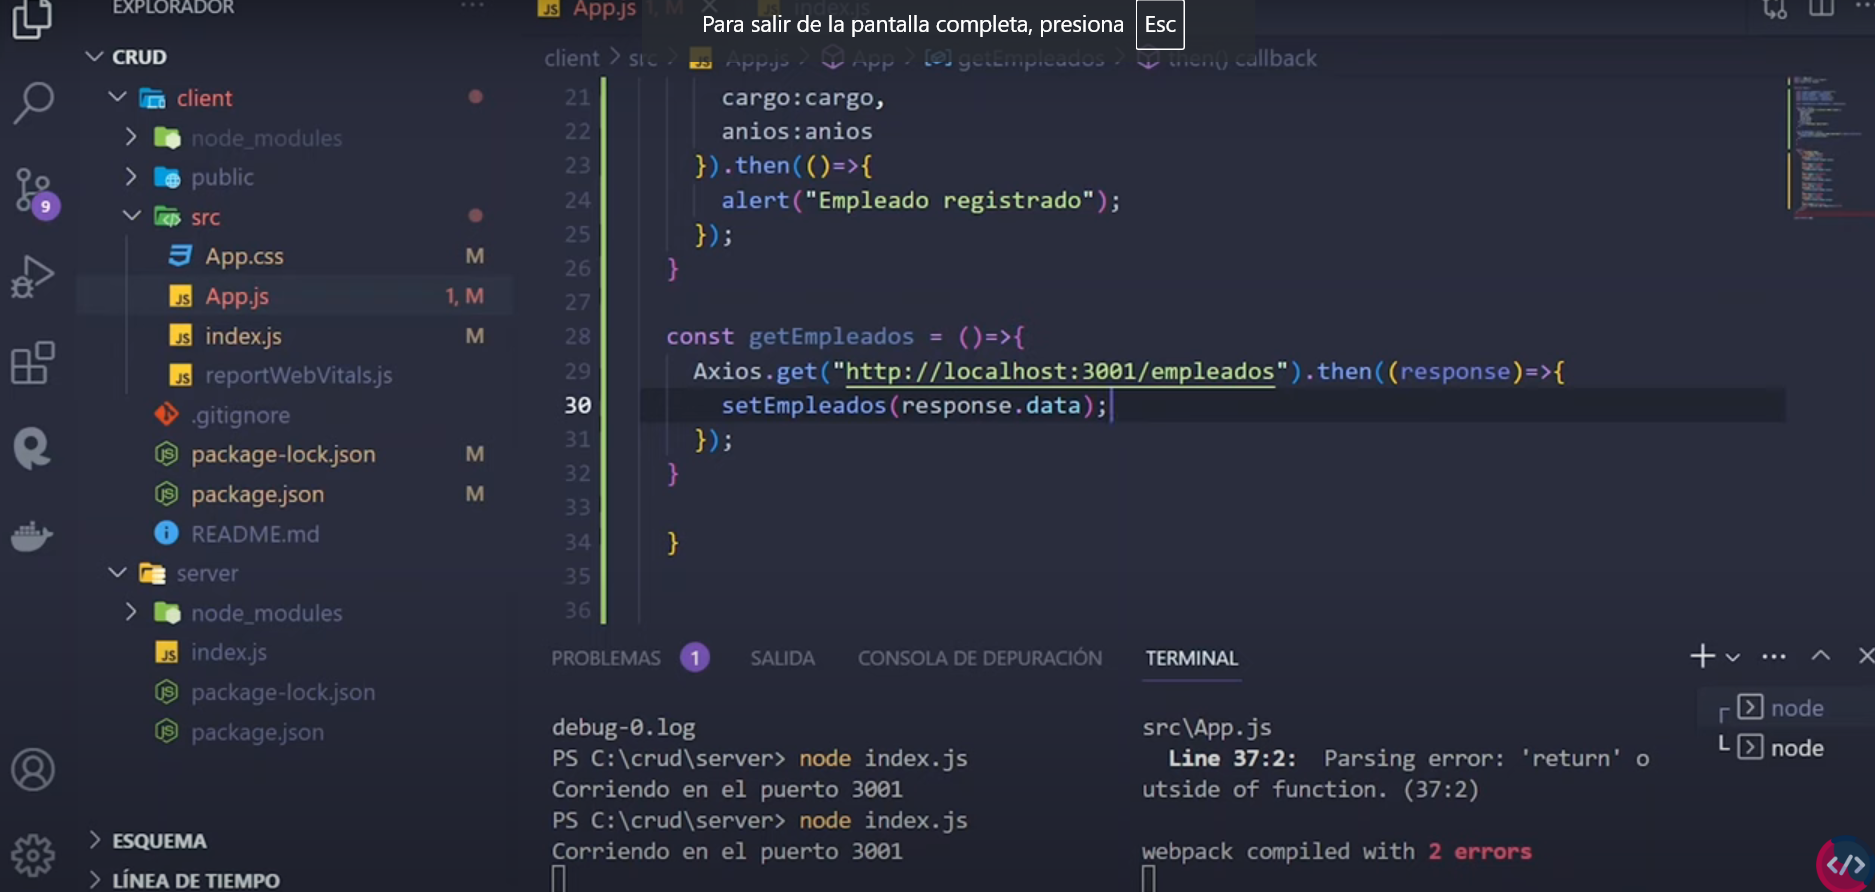Follow the localhost:3001/empleados link in code

tap(1060, 371)
